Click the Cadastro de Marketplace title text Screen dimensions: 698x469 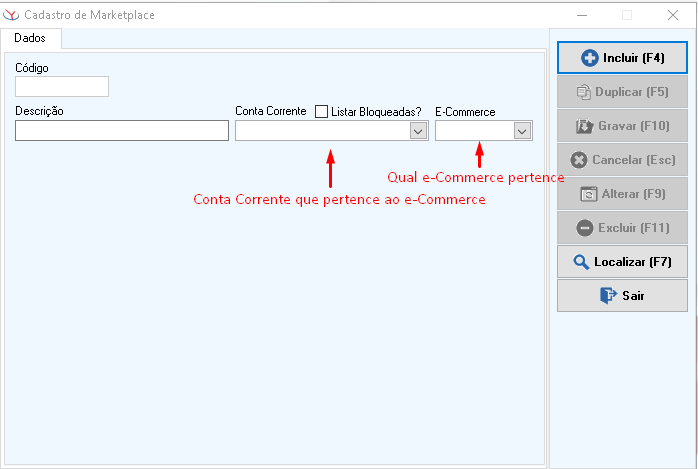tap(89, 15)
